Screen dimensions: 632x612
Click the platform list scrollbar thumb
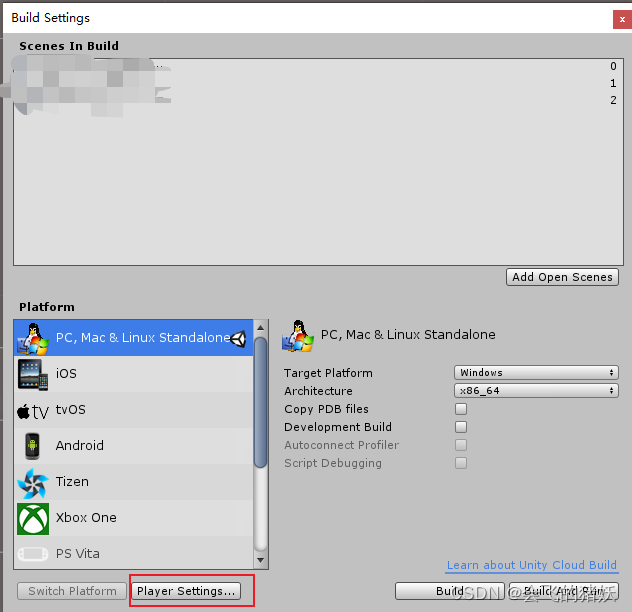(260, 402)
